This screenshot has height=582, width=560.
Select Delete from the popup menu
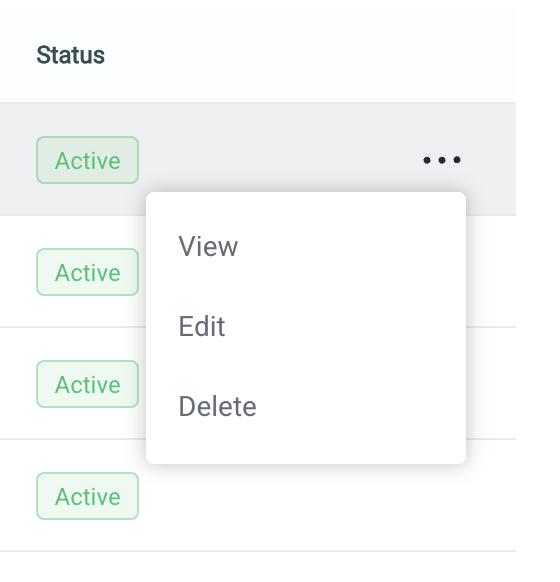tap(306, 406)
